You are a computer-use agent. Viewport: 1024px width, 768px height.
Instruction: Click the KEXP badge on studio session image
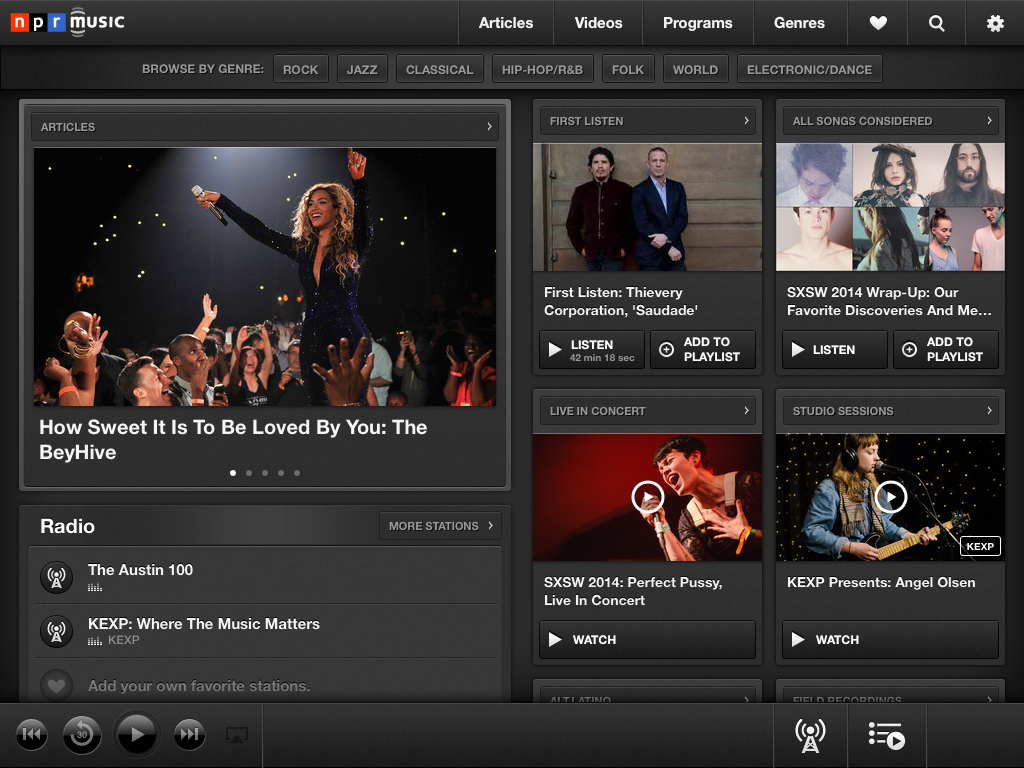pyautogui.click(x=980, y=546)
